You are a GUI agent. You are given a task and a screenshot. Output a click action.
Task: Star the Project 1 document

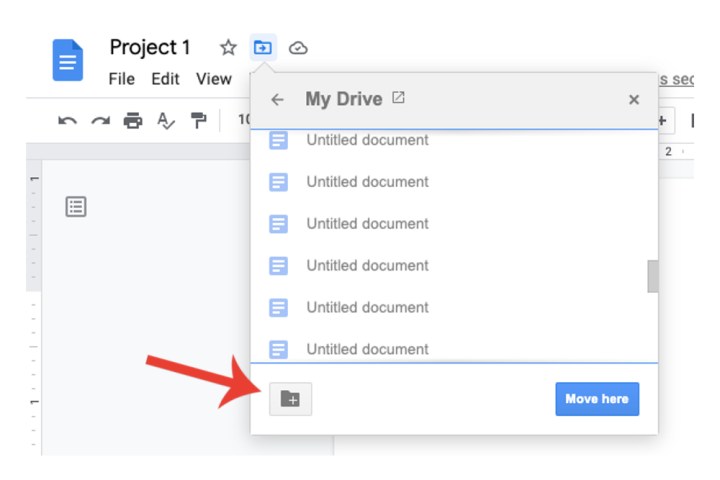click(x=228, y=47)
